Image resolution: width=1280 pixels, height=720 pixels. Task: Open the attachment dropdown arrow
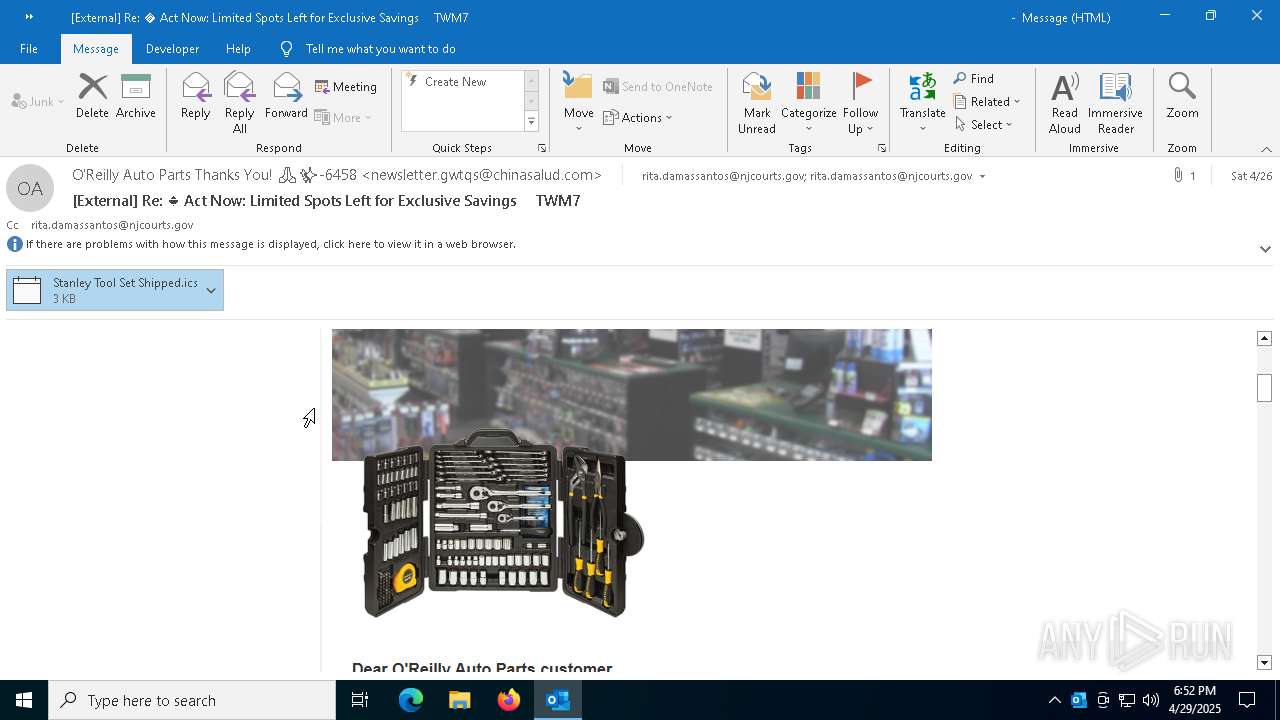click(211, 290)
